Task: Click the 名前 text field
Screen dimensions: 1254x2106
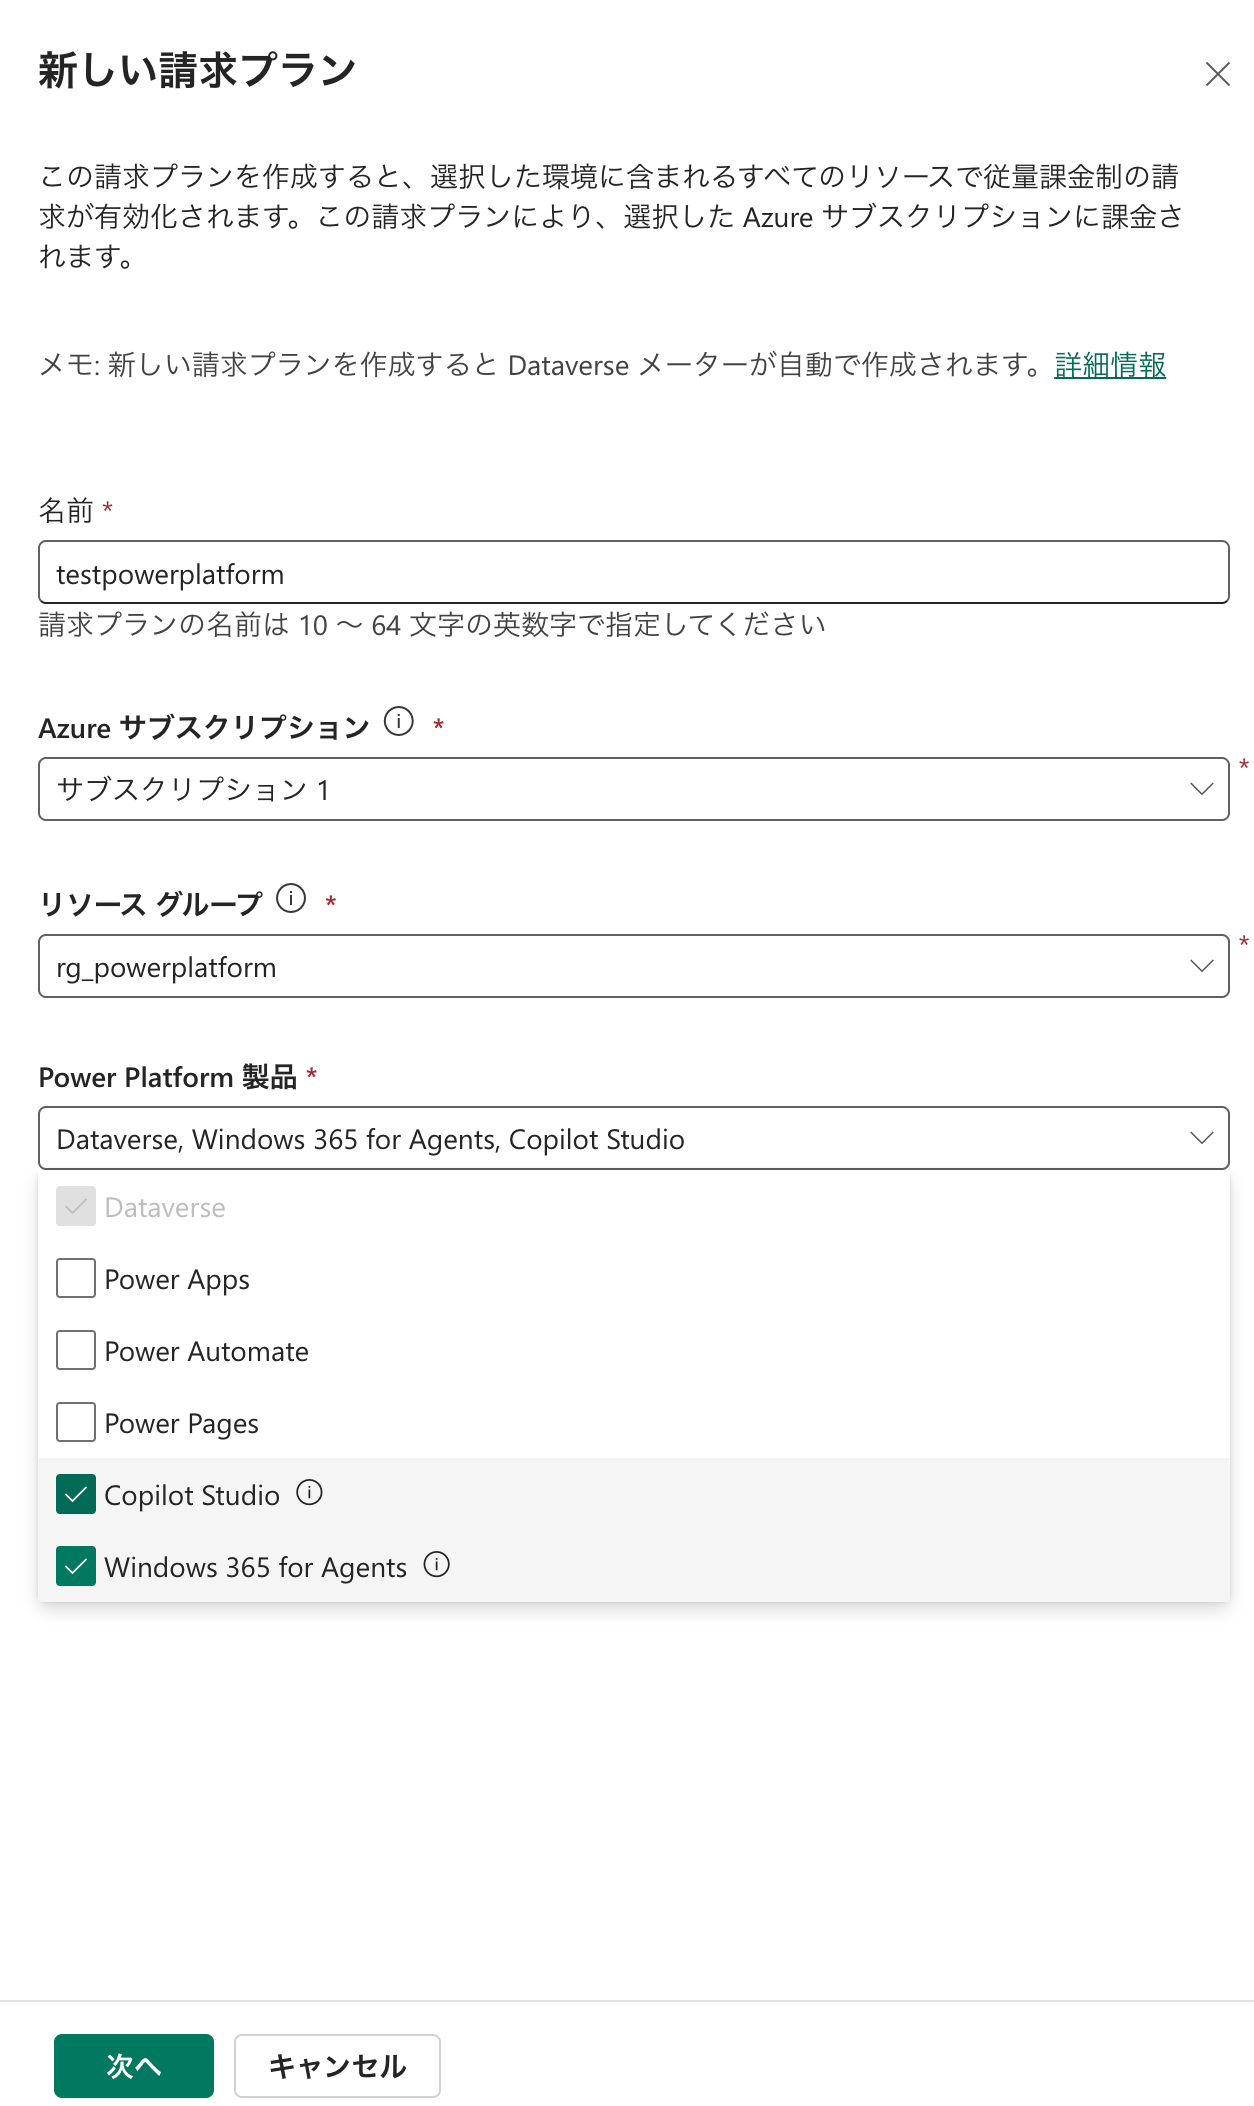Action: [633, 573]
